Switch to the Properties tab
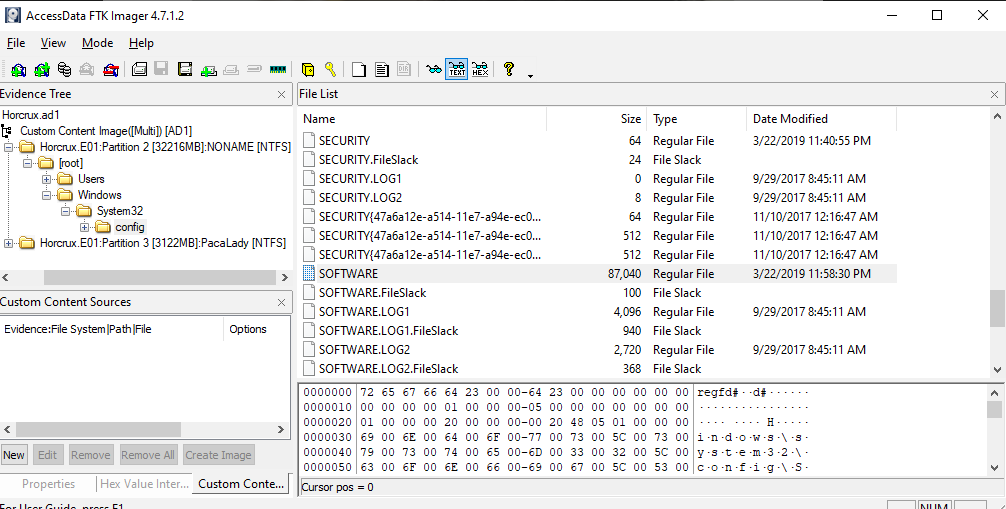The image size is (1006, 509). tap(48, 484)
